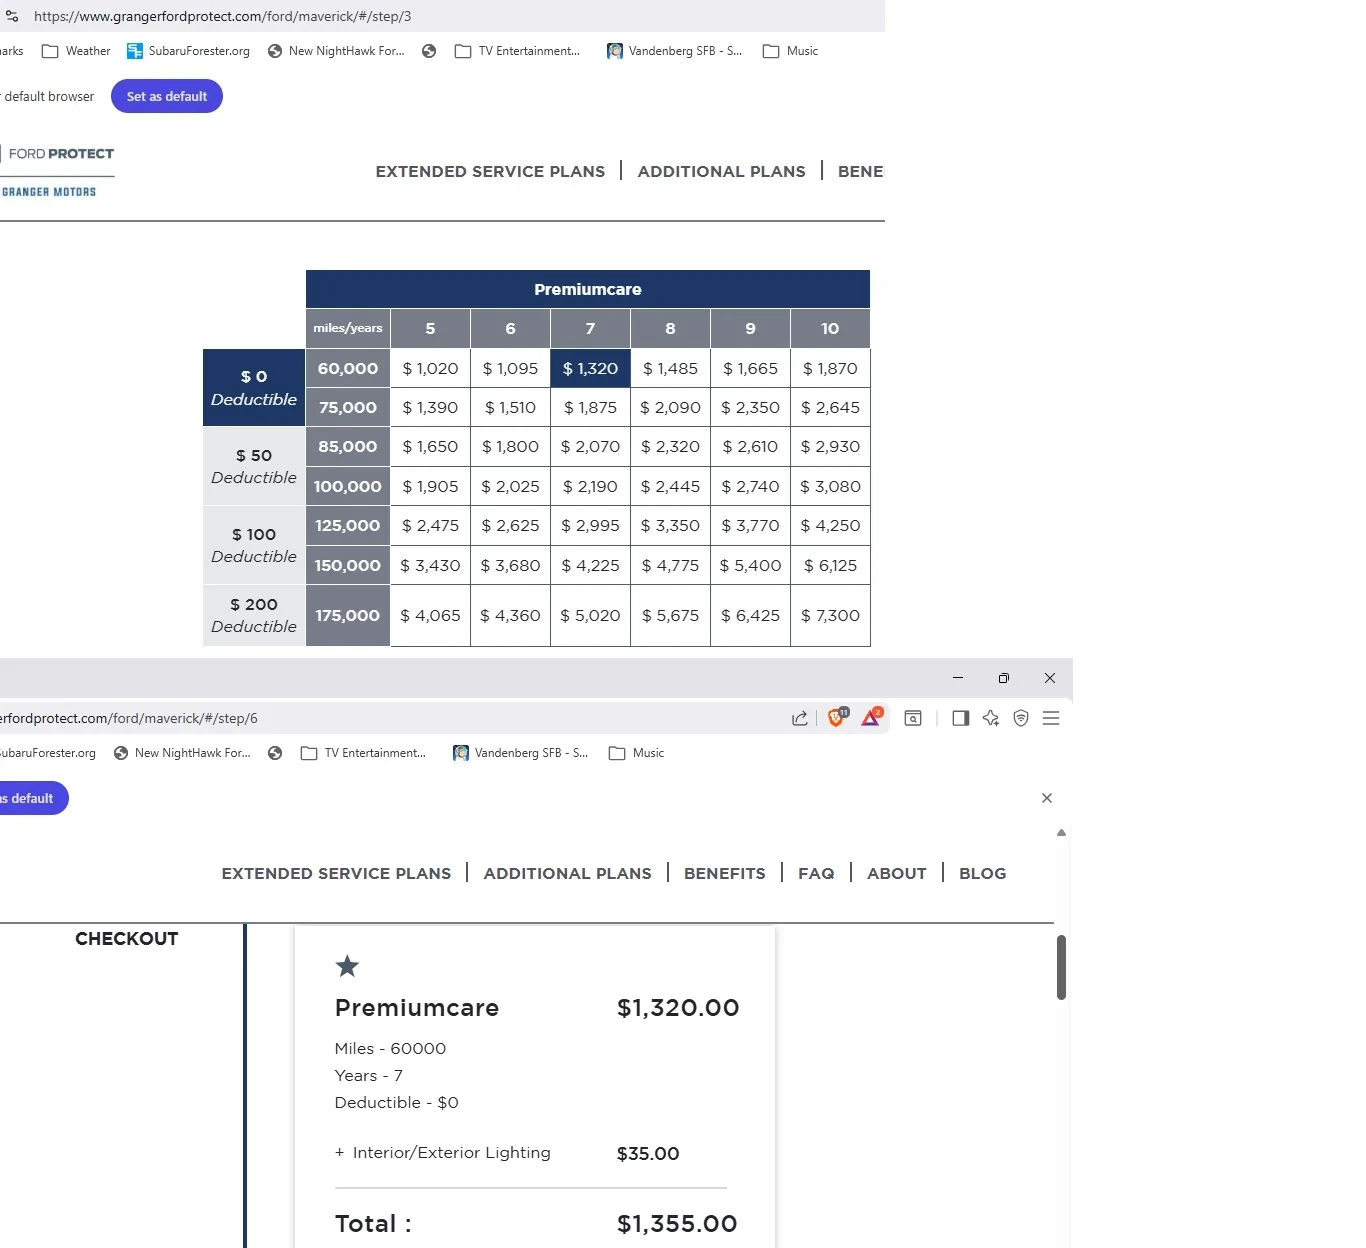This screenshot has width=1366, height=1248.
Task: Click the 100,000 miles row header
Action: 348,486
